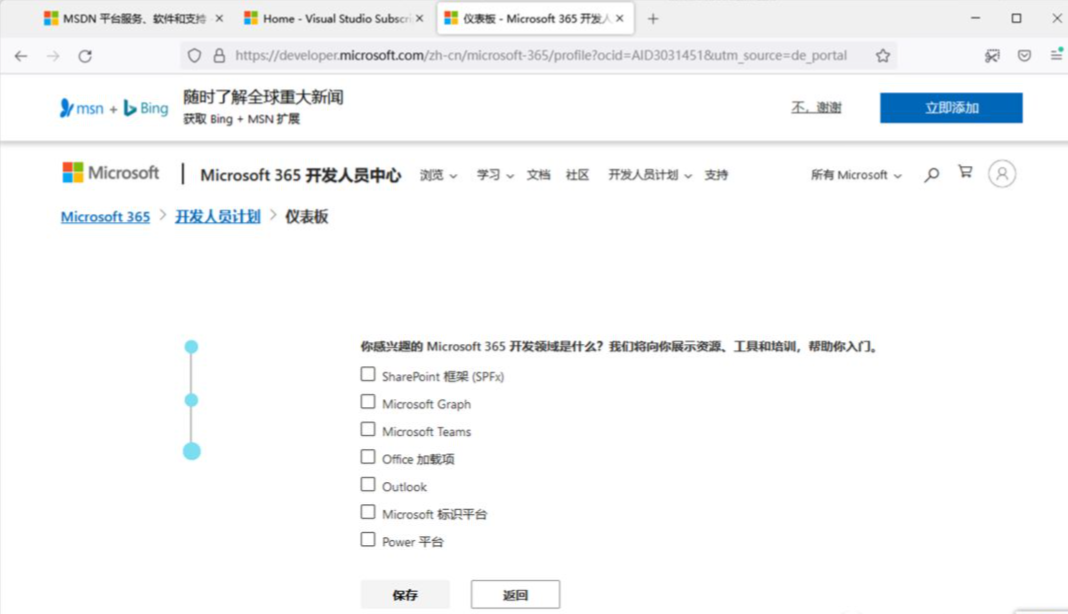Click the browser forward arrow
Viewport: 1068px width, 614px height.
[53, 56]
